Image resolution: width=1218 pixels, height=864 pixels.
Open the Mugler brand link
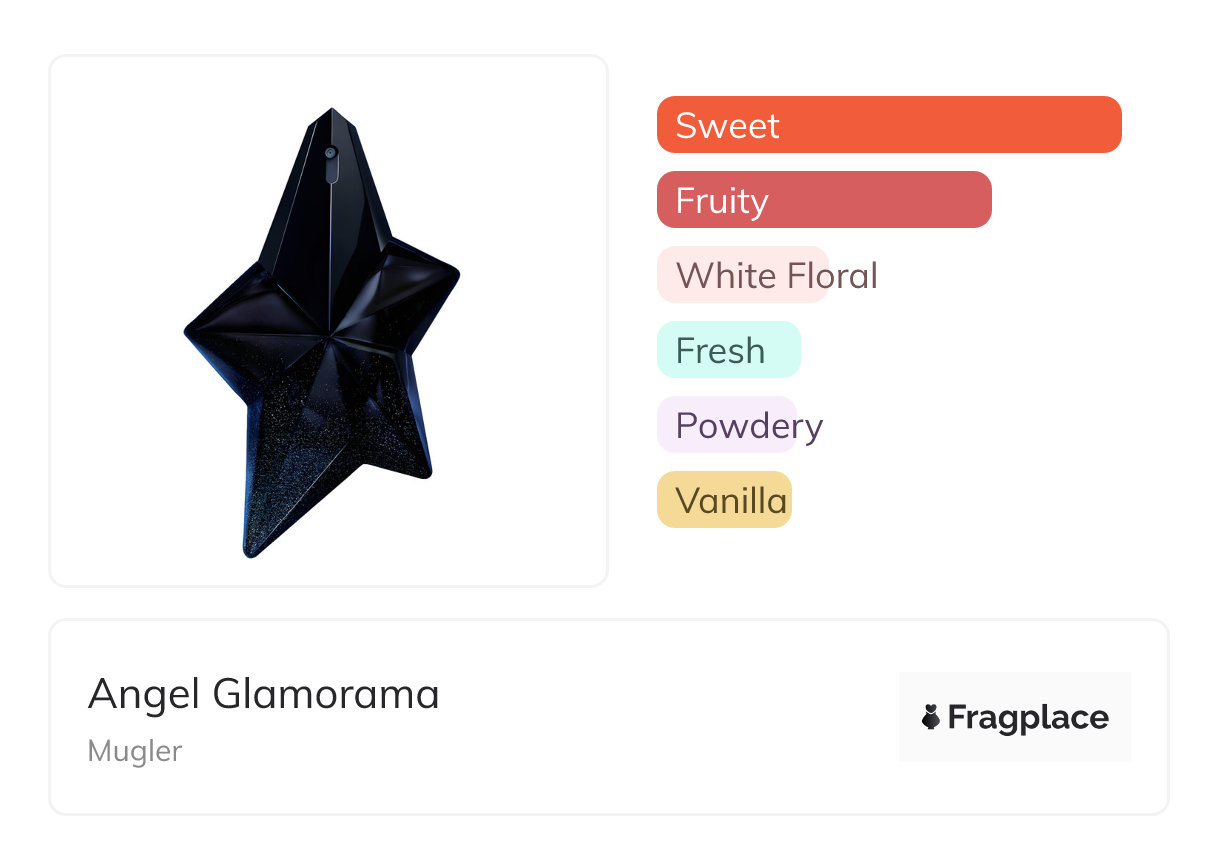pyautogui.click(x=135, y=751)
